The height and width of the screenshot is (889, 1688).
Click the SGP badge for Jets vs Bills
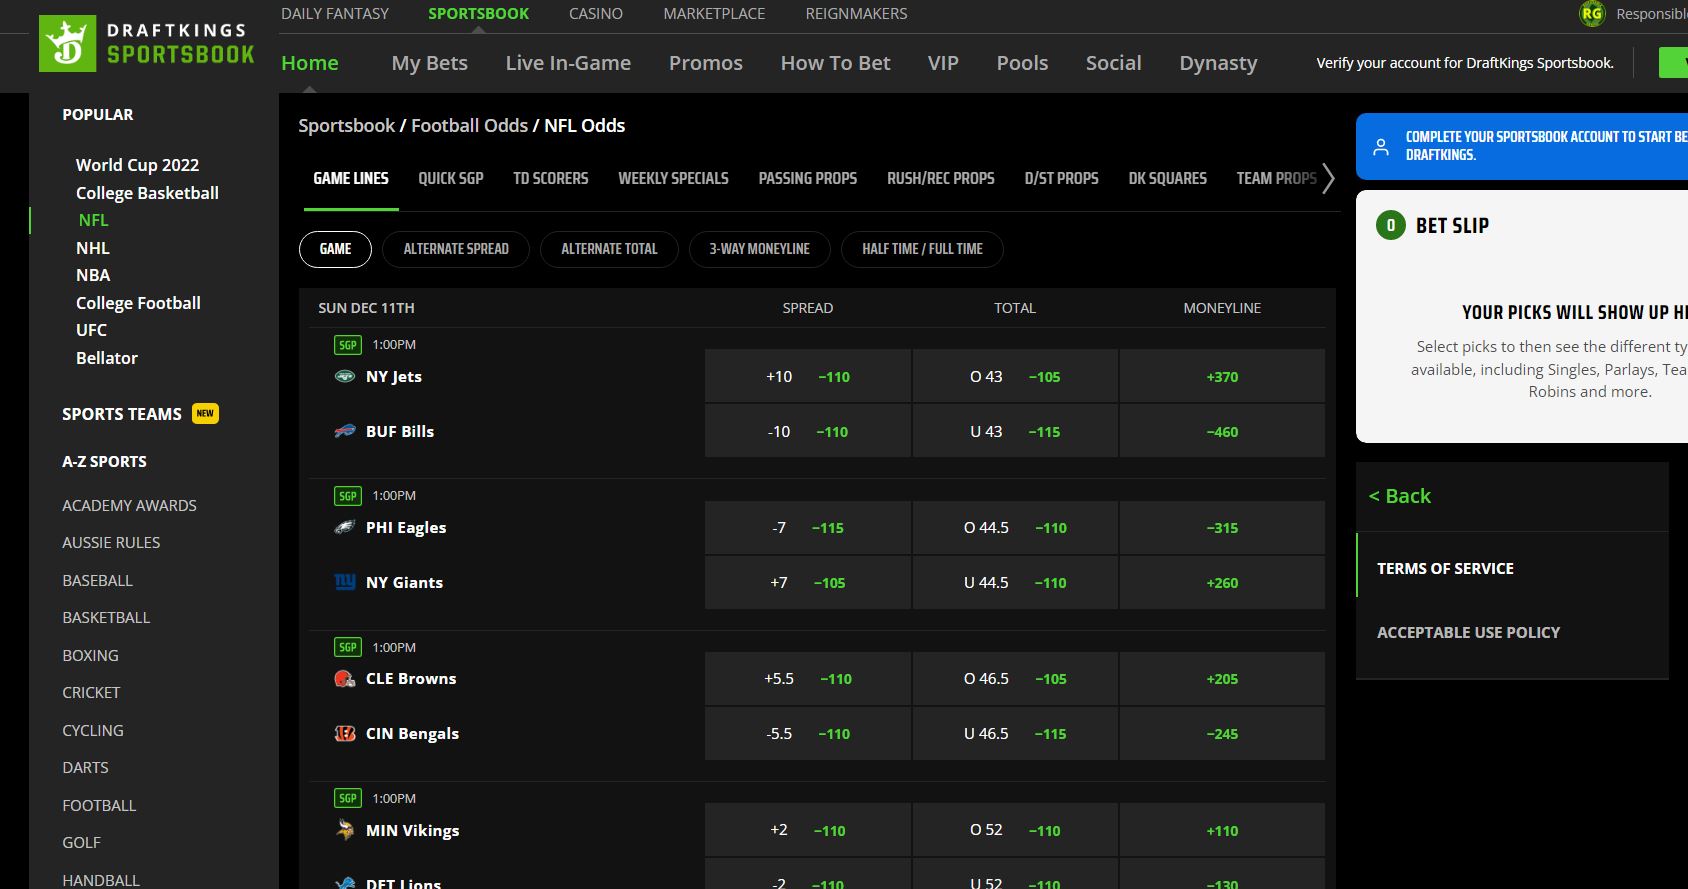coord(347,345)
